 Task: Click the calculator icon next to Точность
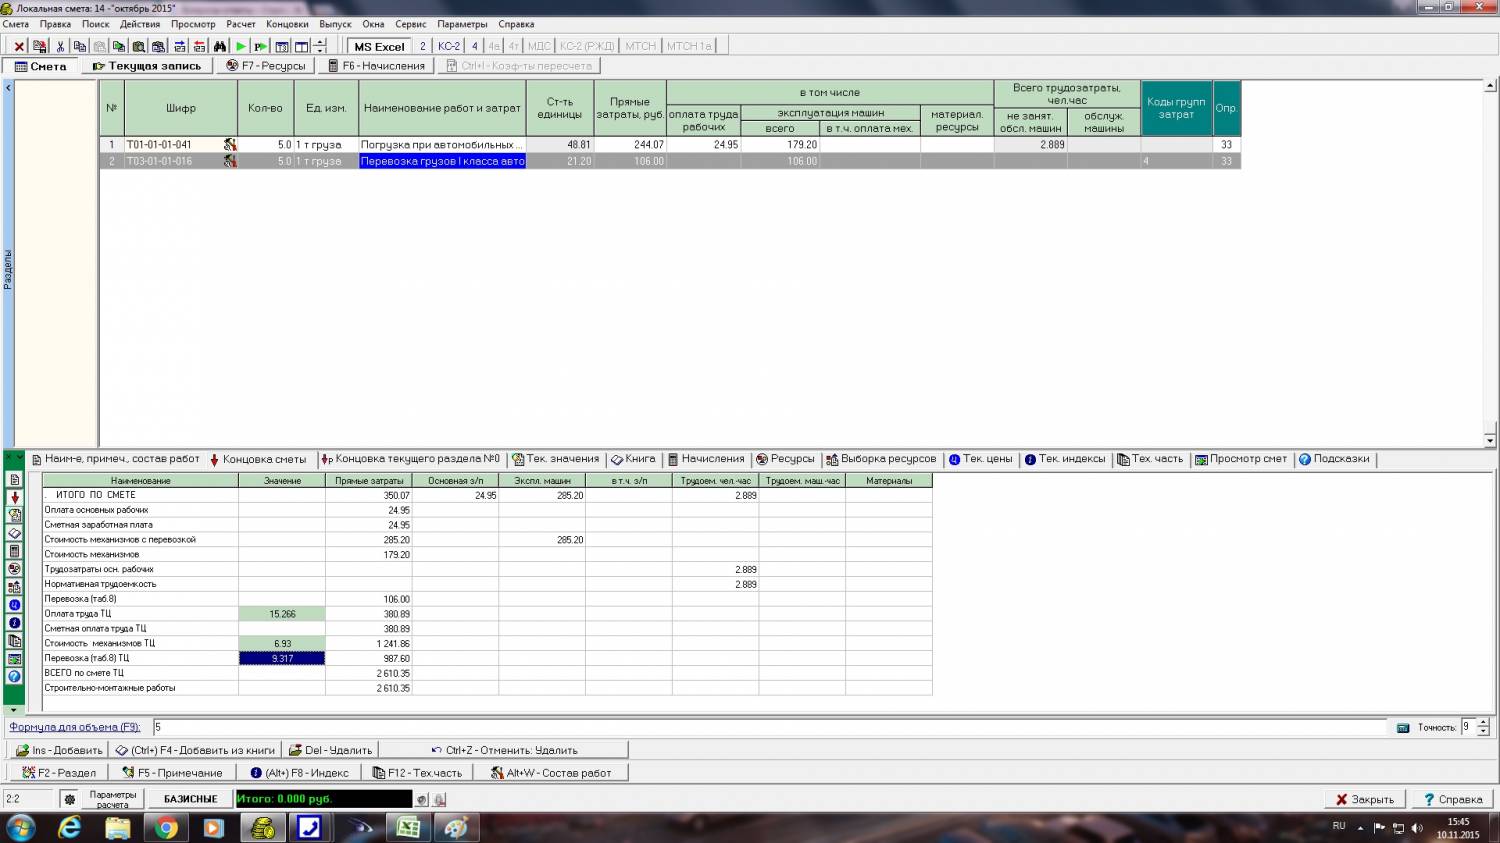(1403, 728)
